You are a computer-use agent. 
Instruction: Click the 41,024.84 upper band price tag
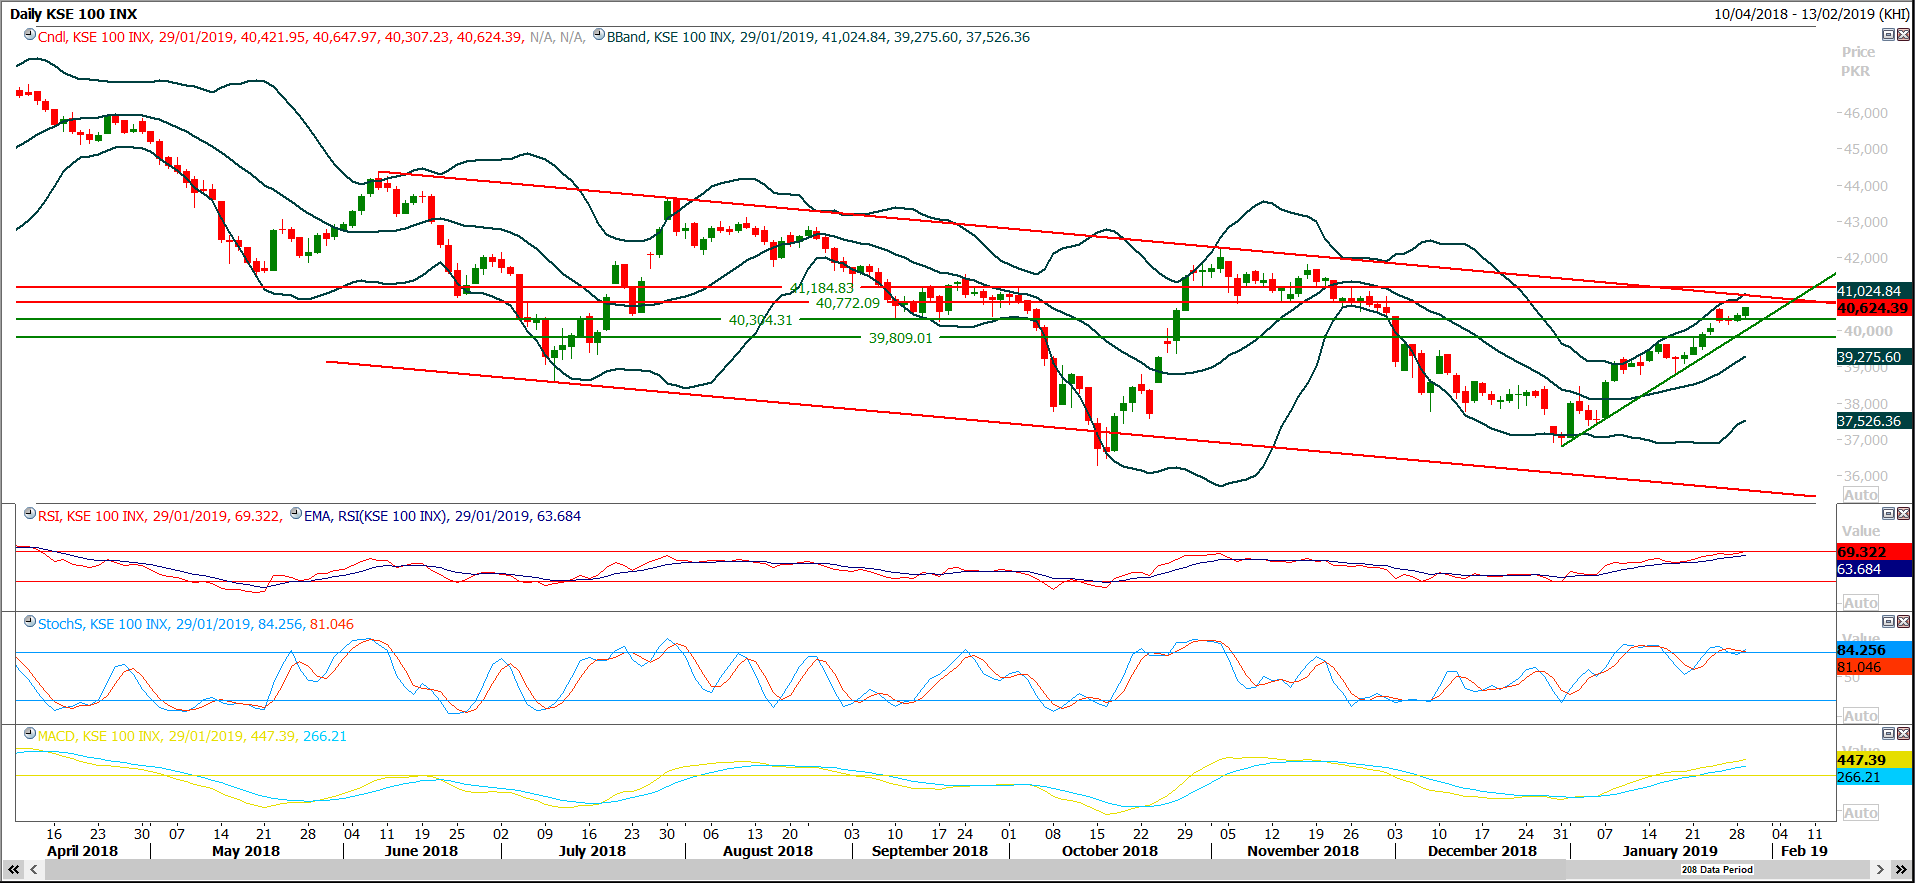[x=1874, y=291]
